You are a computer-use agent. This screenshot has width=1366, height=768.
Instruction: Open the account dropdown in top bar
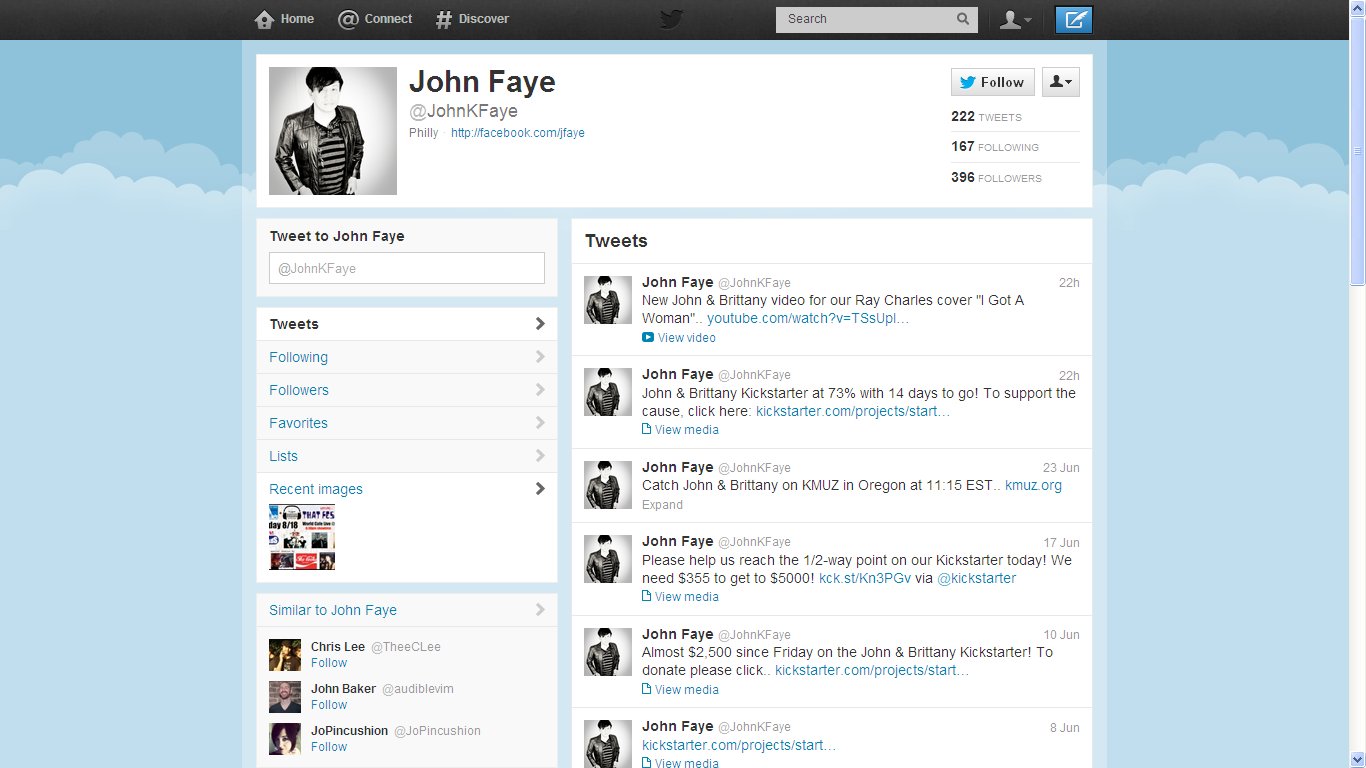tap(1015, 19)
